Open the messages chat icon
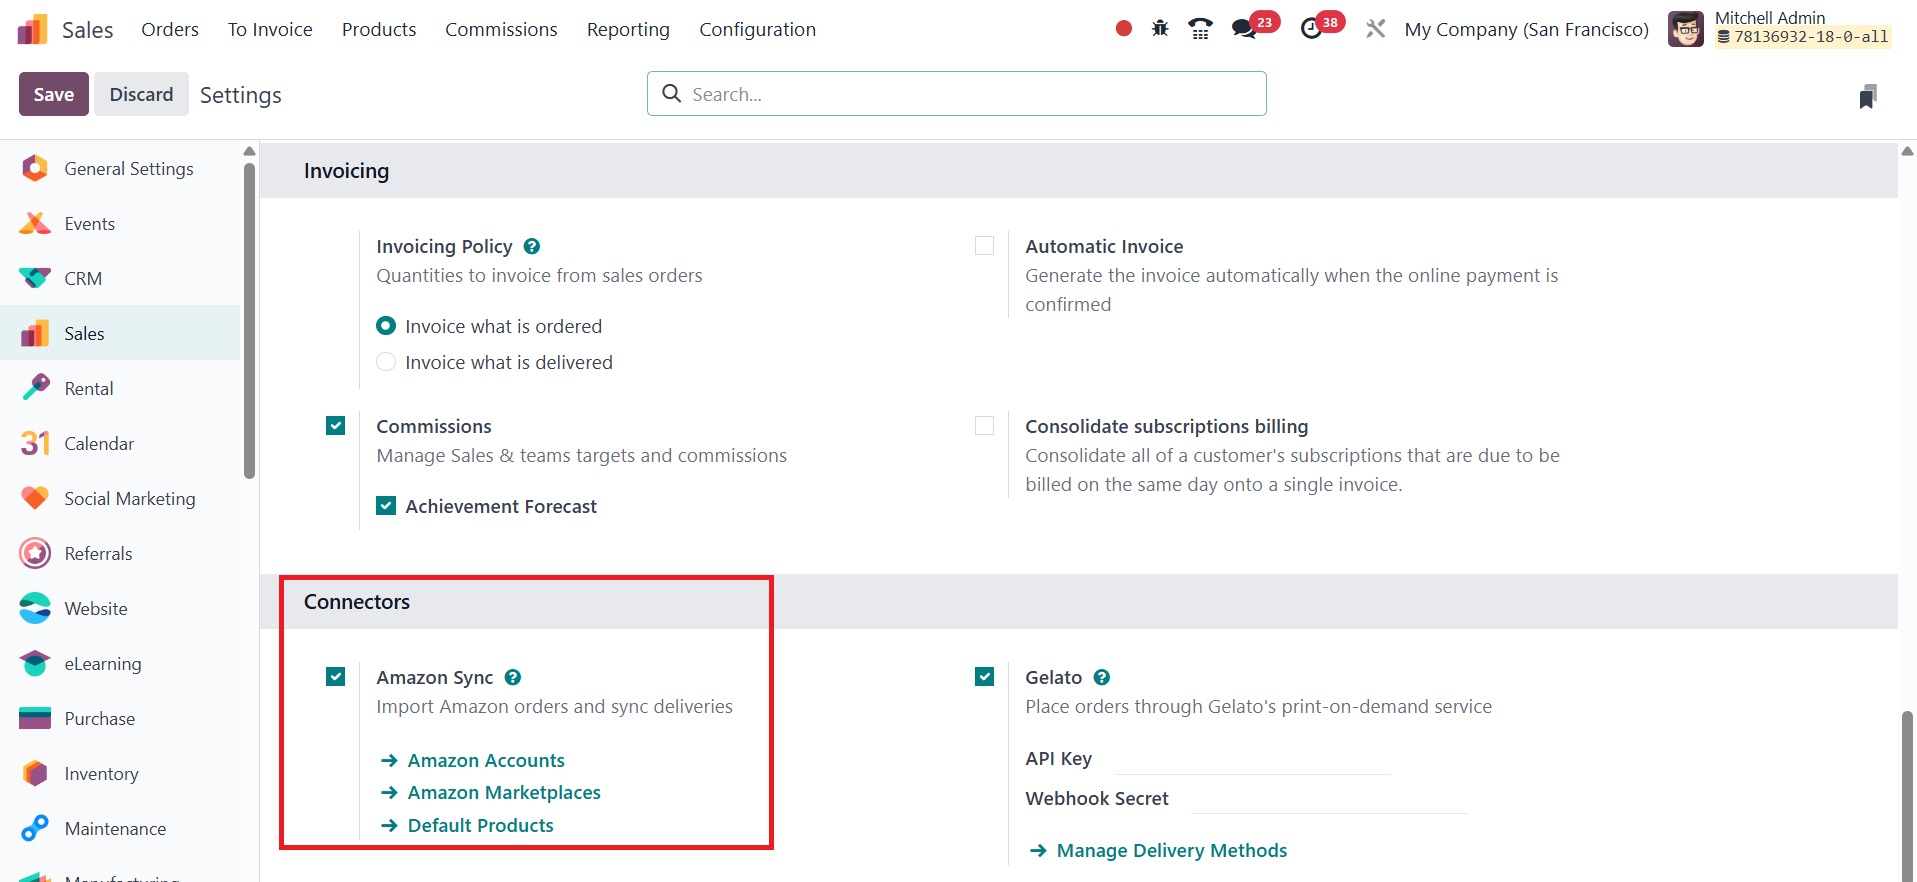 click(1245, 29)
